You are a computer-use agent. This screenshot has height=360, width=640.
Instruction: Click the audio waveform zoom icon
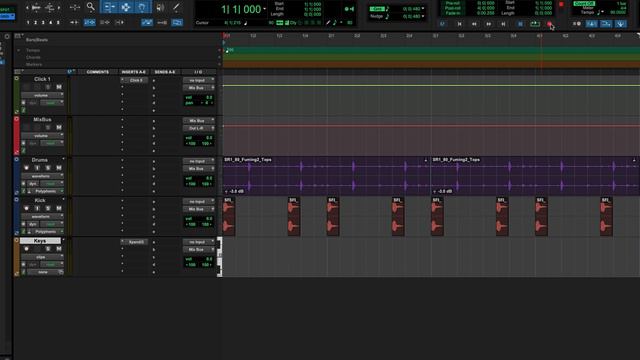(x=36, y=7)
